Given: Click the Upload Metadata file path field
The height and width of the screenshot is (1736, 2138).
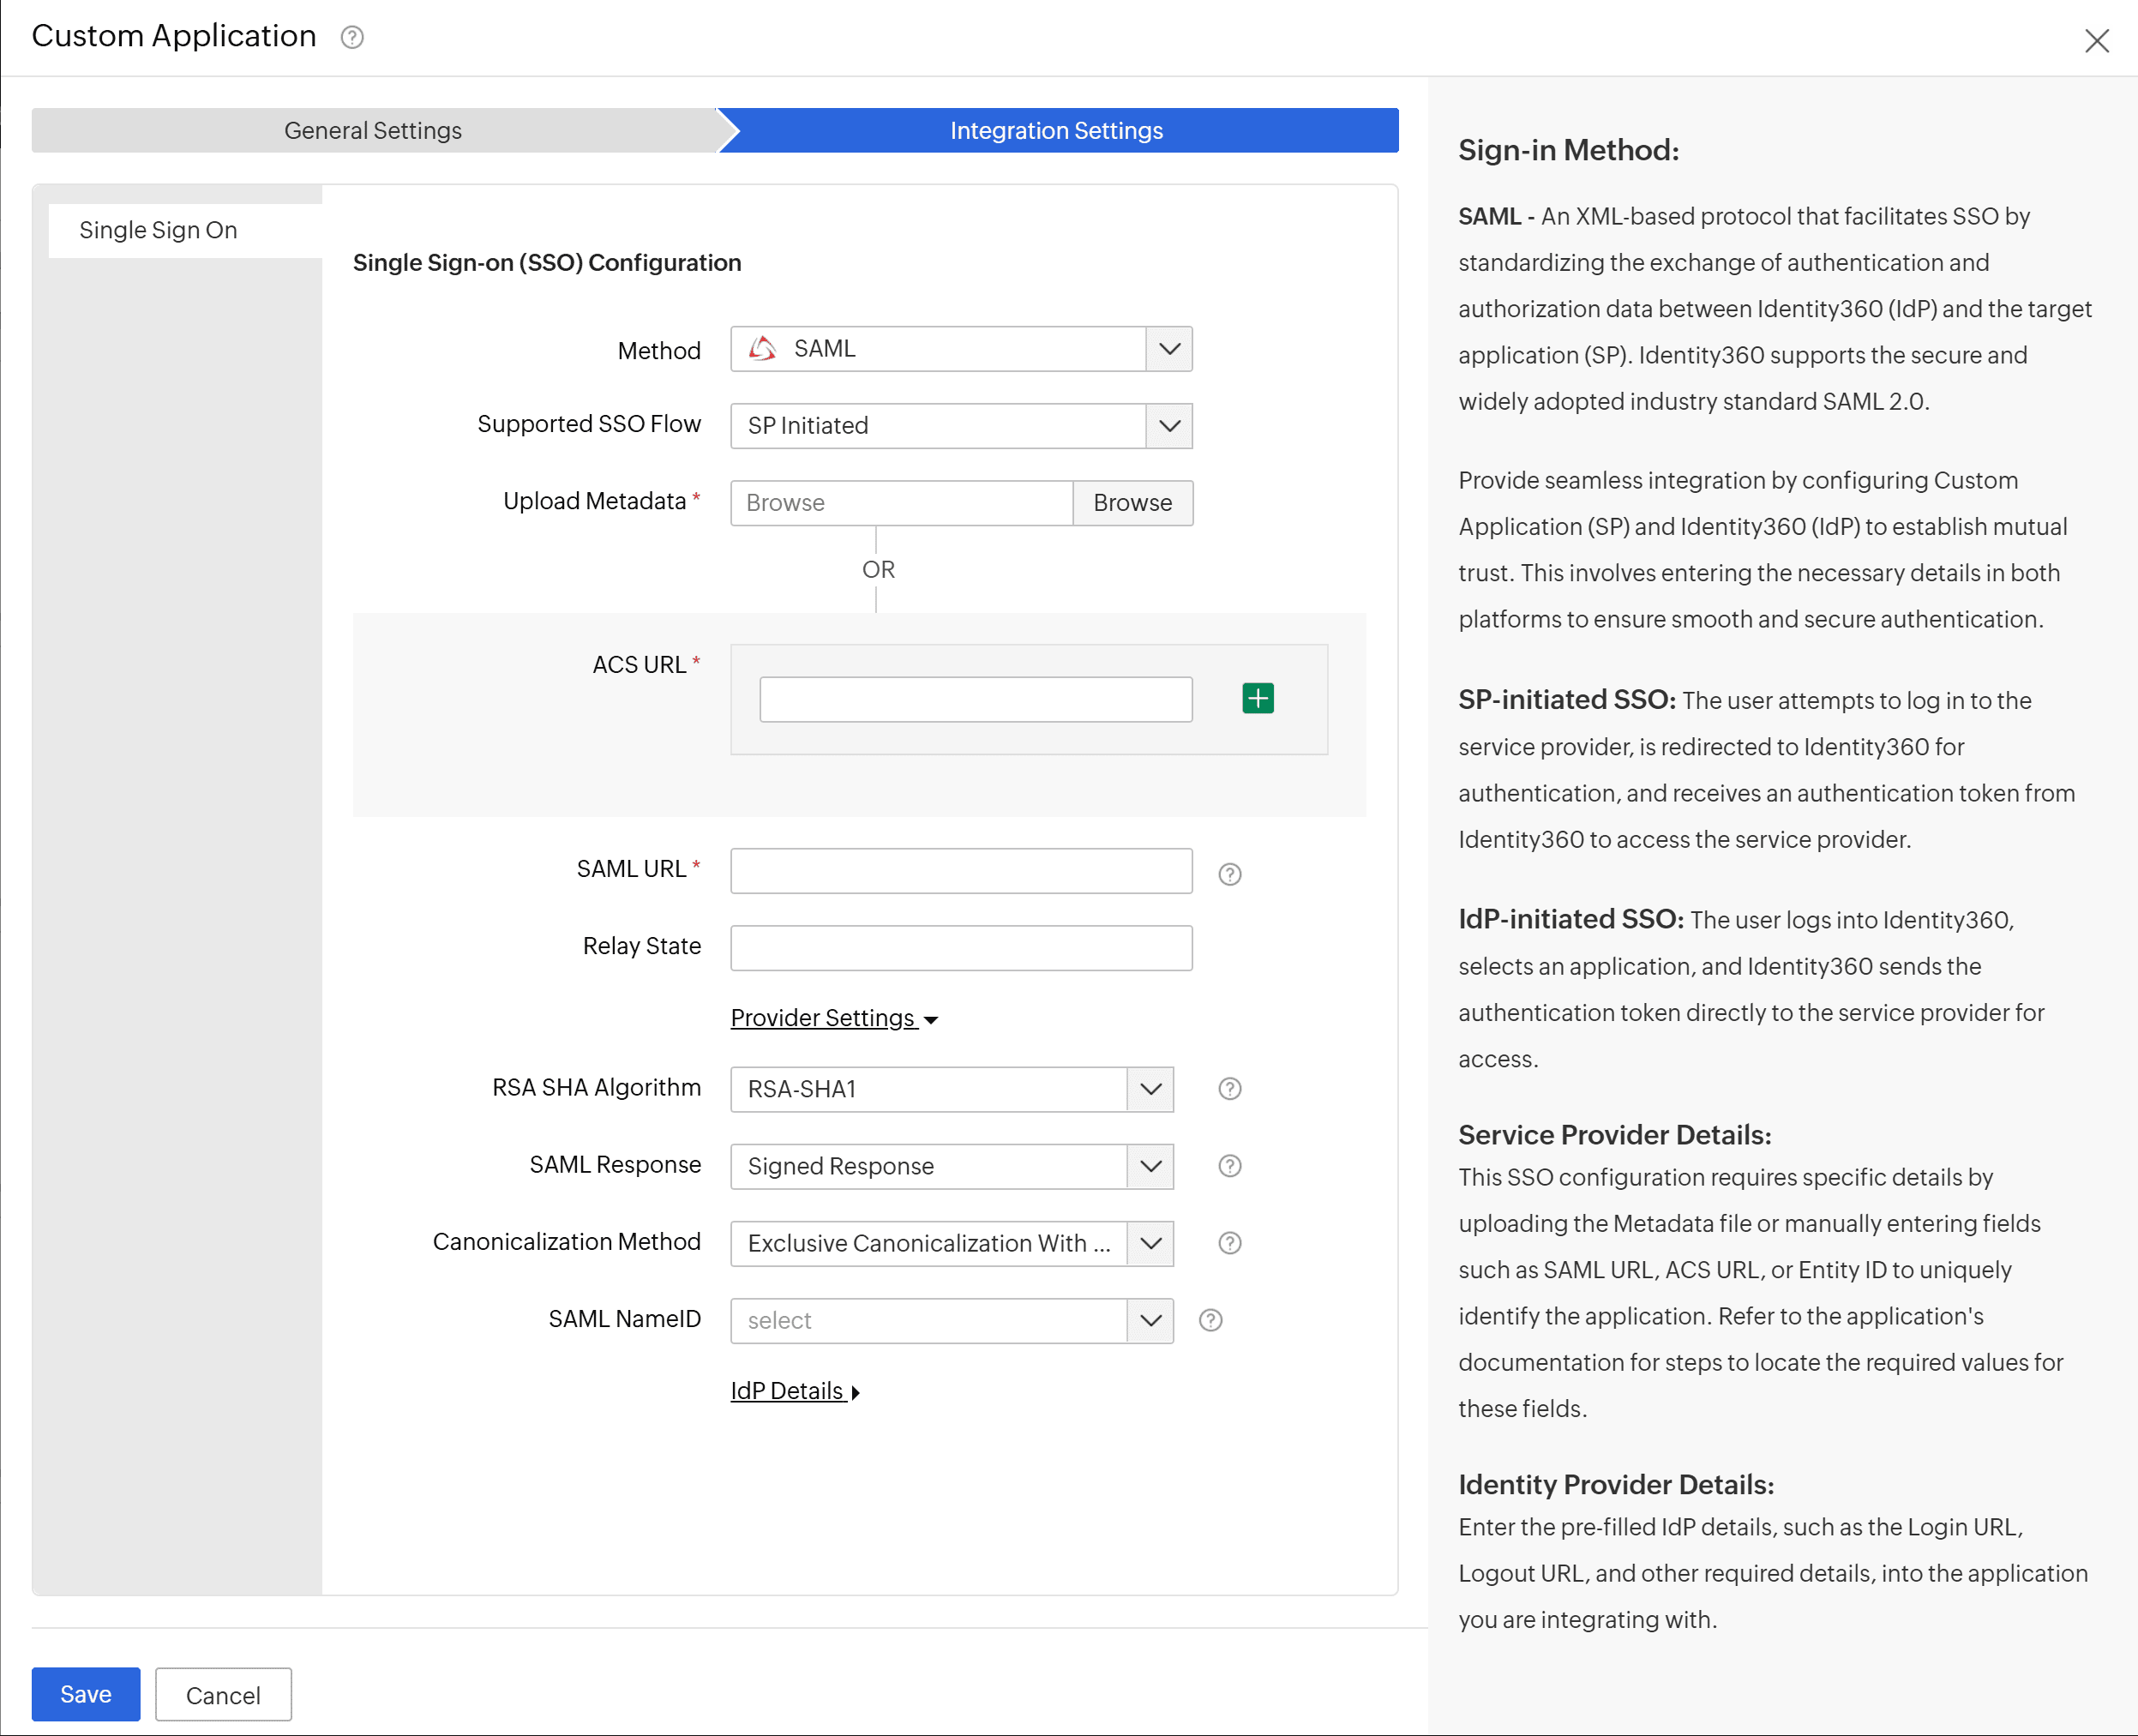Looking at the screenshot, I should (901, 503).
